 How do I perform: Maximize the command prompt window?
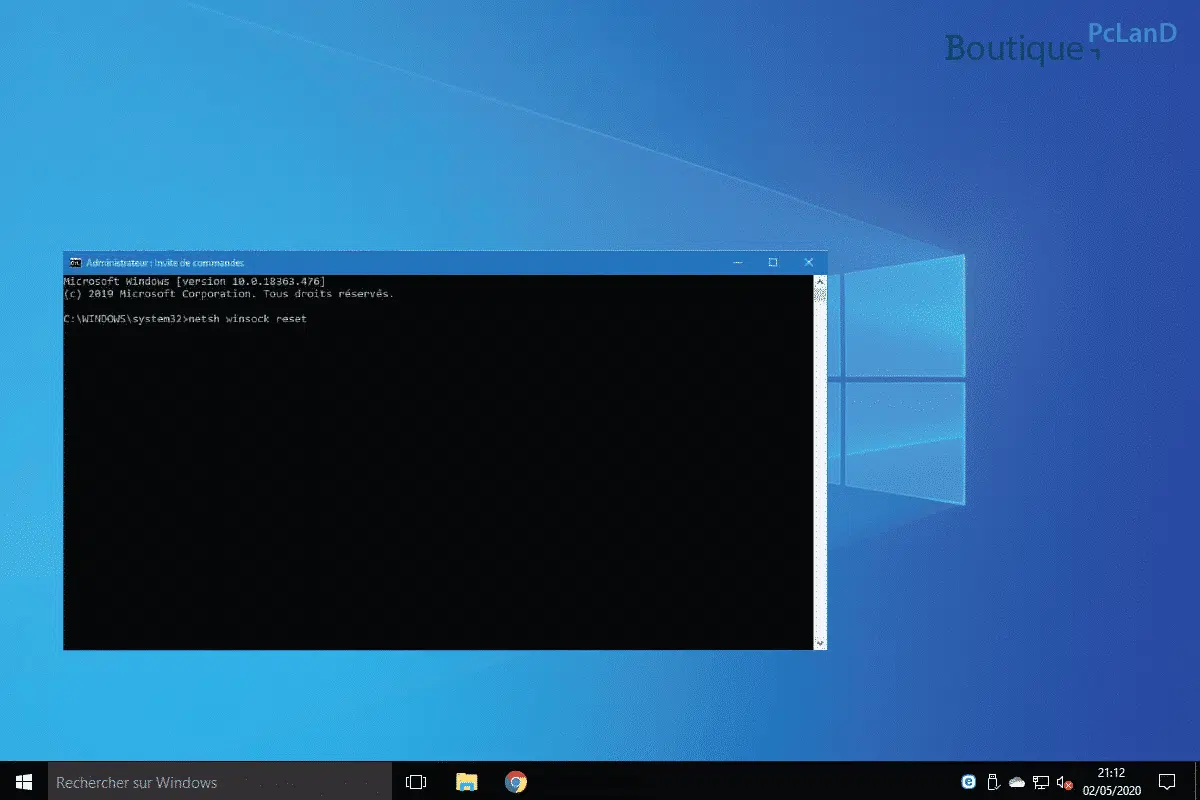[773, 262]
